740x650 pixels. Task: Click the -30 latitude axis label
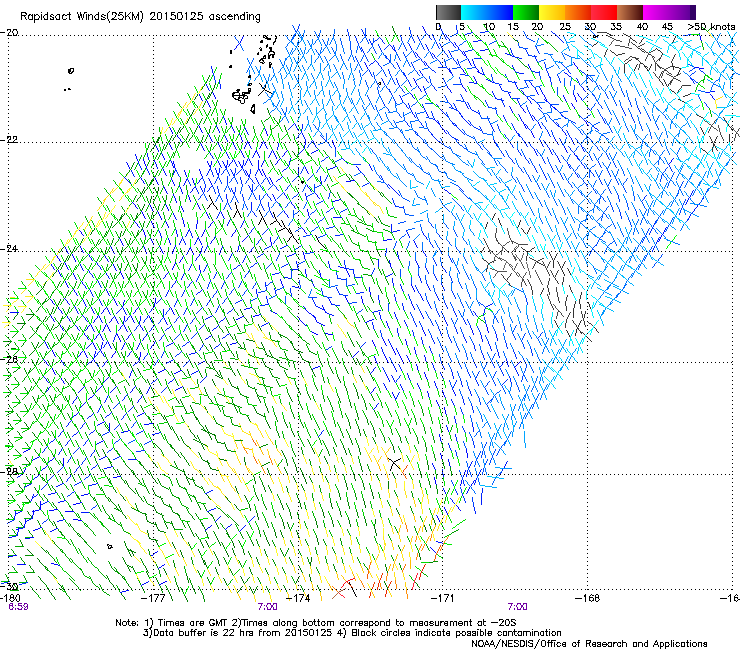pos(9,587)
